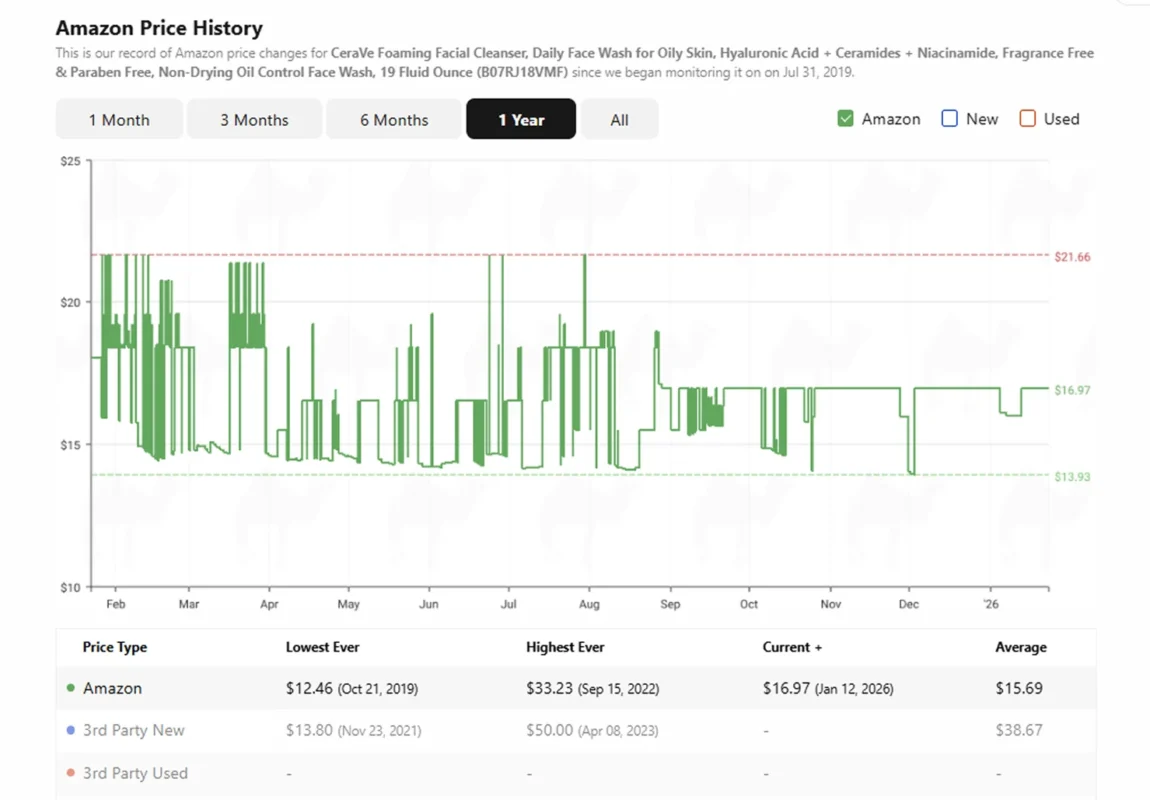Click the $13.93 lowest price marker

pos(1071,476)
